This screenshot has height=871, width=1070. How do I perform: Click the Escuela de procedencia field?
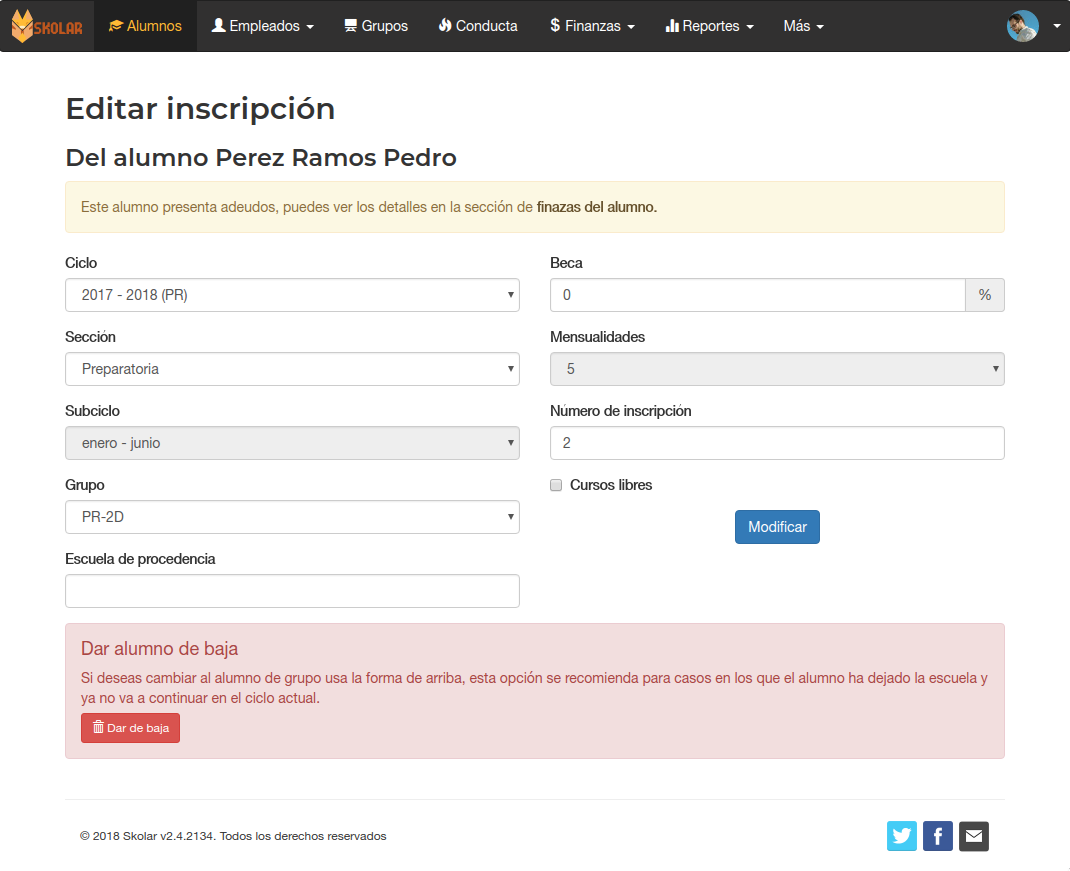pyautogui.click(x=292, y=591)
